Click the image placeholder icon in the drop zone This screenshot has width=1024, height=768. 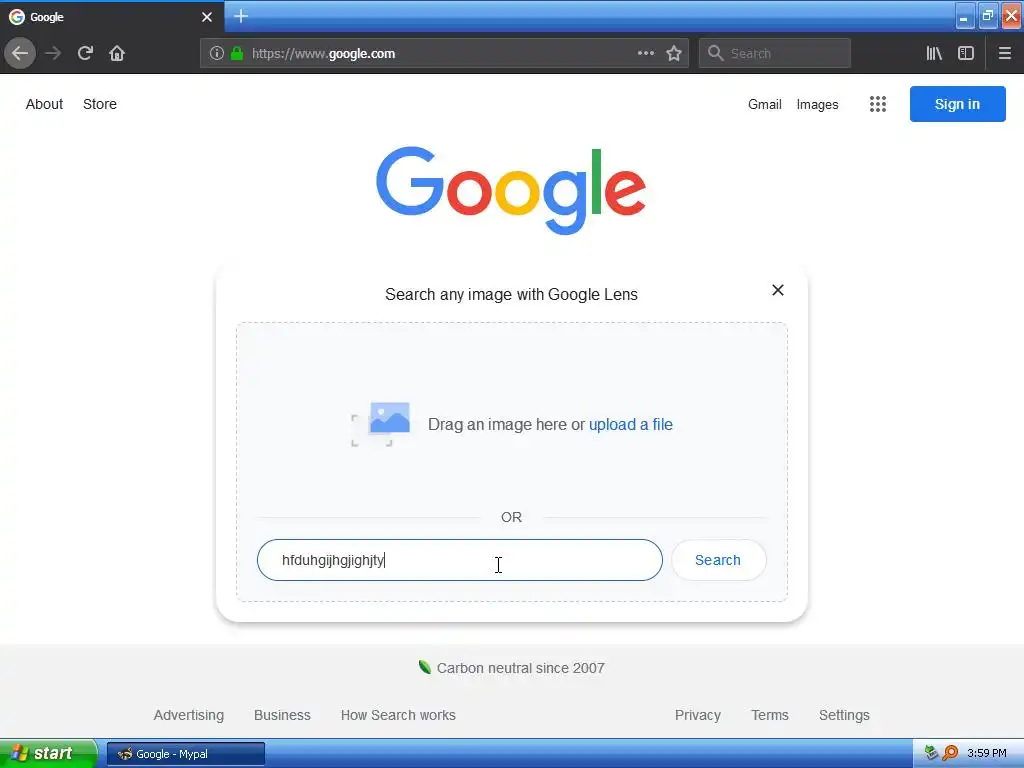tap(381, 424)
